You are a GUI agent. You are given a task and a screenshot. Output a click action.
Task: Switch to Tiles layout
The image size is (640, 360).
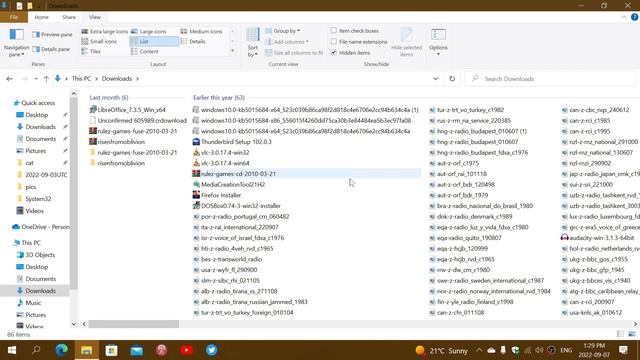(91, 51)
